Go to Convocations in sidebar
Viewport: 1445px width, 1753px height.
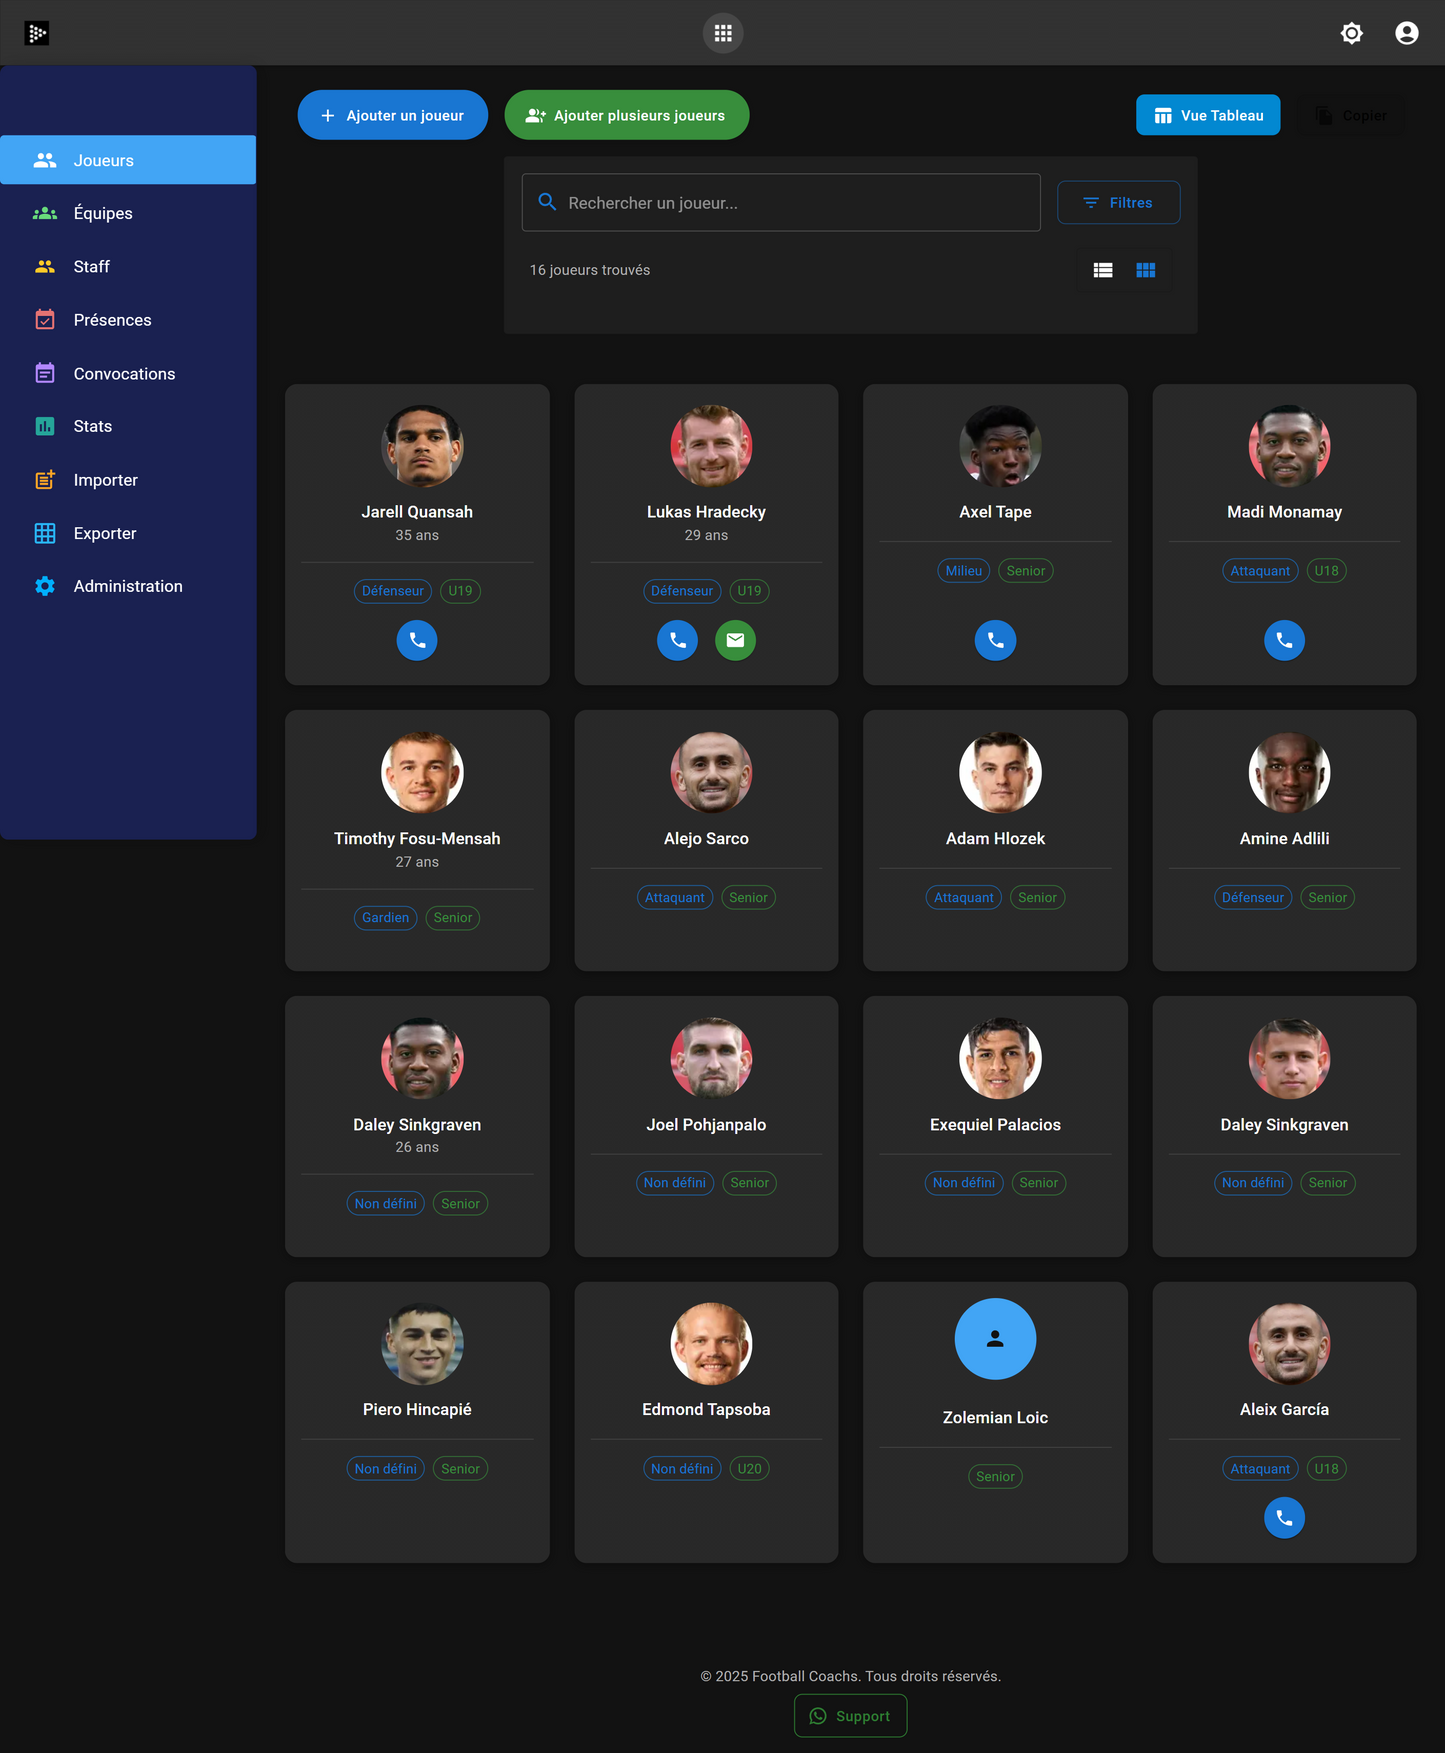[x=124, y=374]
